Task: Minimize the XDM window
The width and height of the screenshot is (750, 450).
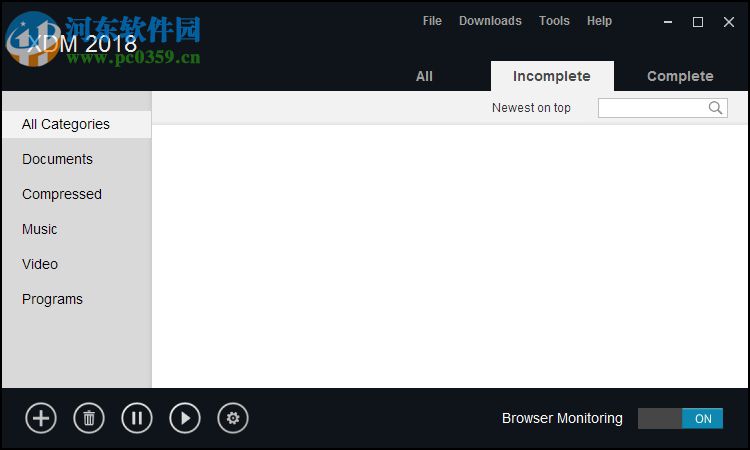Action: pos(668,22)
